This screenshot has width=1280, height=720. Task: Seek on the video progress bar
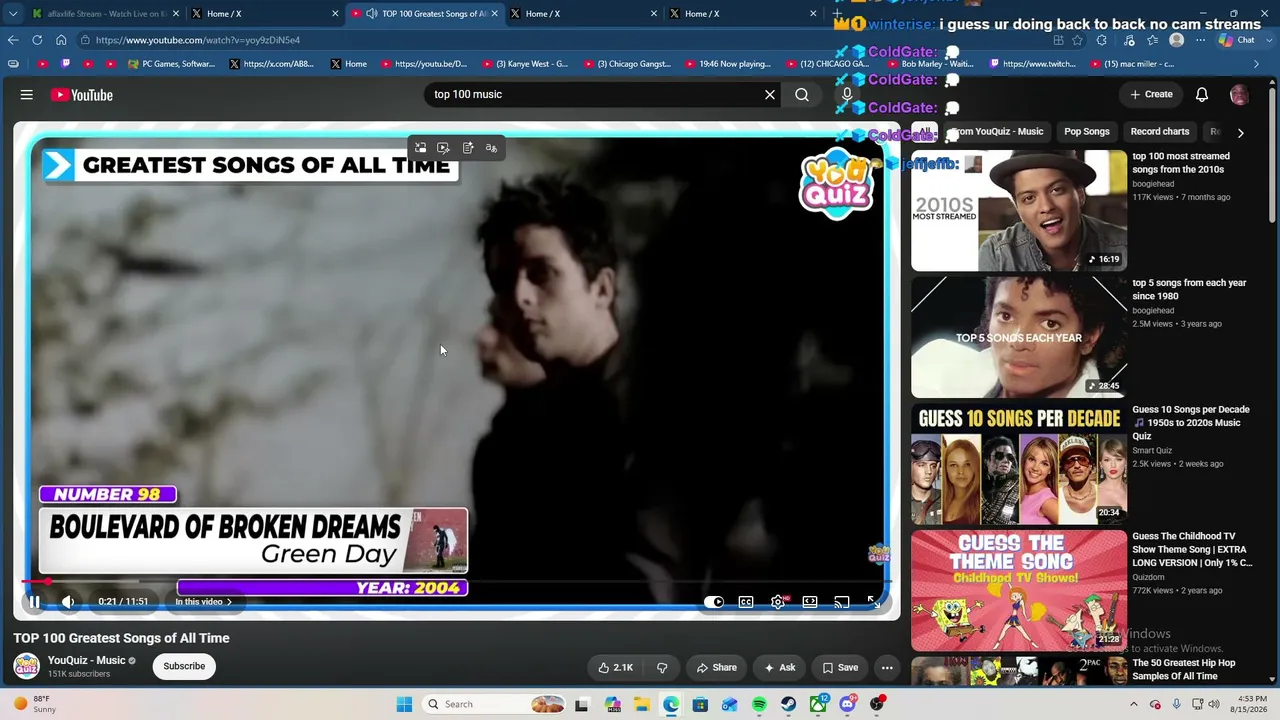[457, 581]
